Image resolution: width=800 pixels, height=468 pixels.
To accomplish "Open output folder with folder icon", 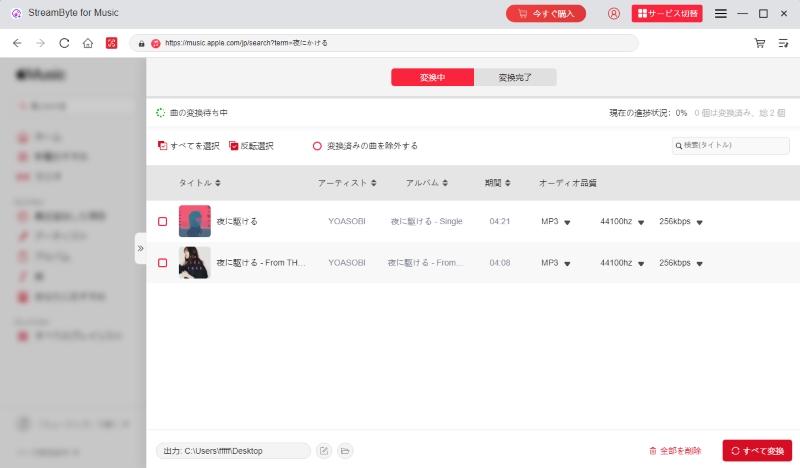I will point(345,451).
